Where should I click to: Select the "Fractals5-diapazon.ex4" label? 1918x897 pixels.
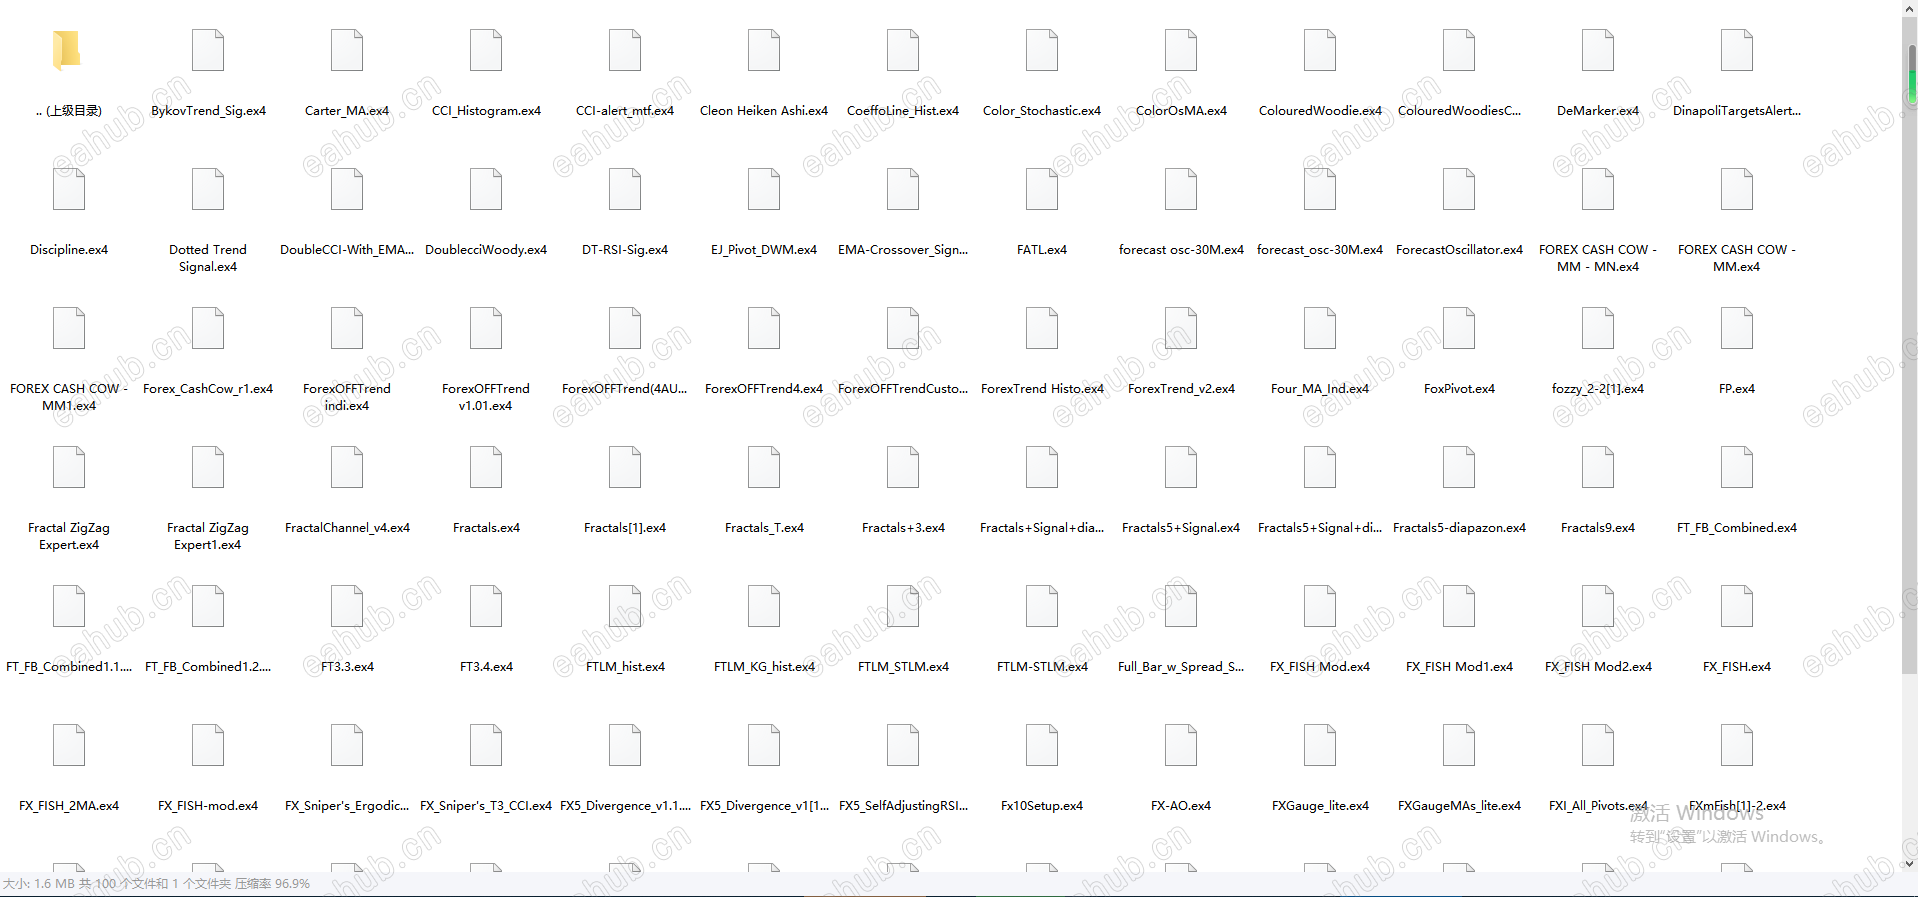point(1459,528)
